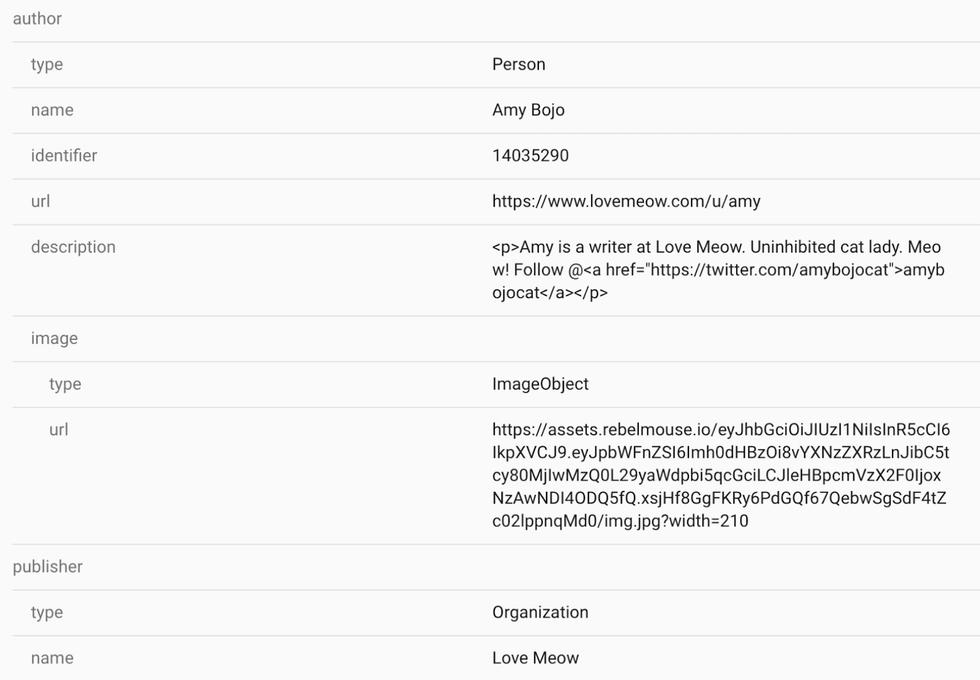The width and height of the screenshot is (980, 680).
Task: Select the name value Amy Bojo
Action: coord(527,110)
